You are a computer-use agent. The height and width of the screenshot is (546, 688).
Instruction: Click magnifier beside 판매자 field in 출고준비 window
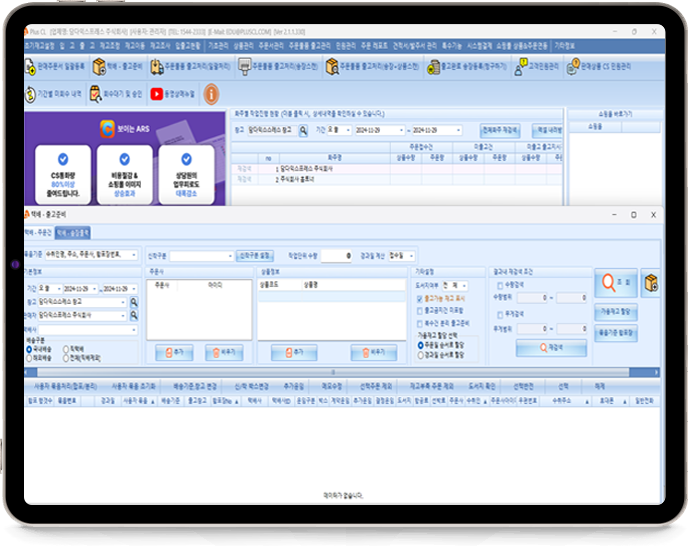coord(134,316)
